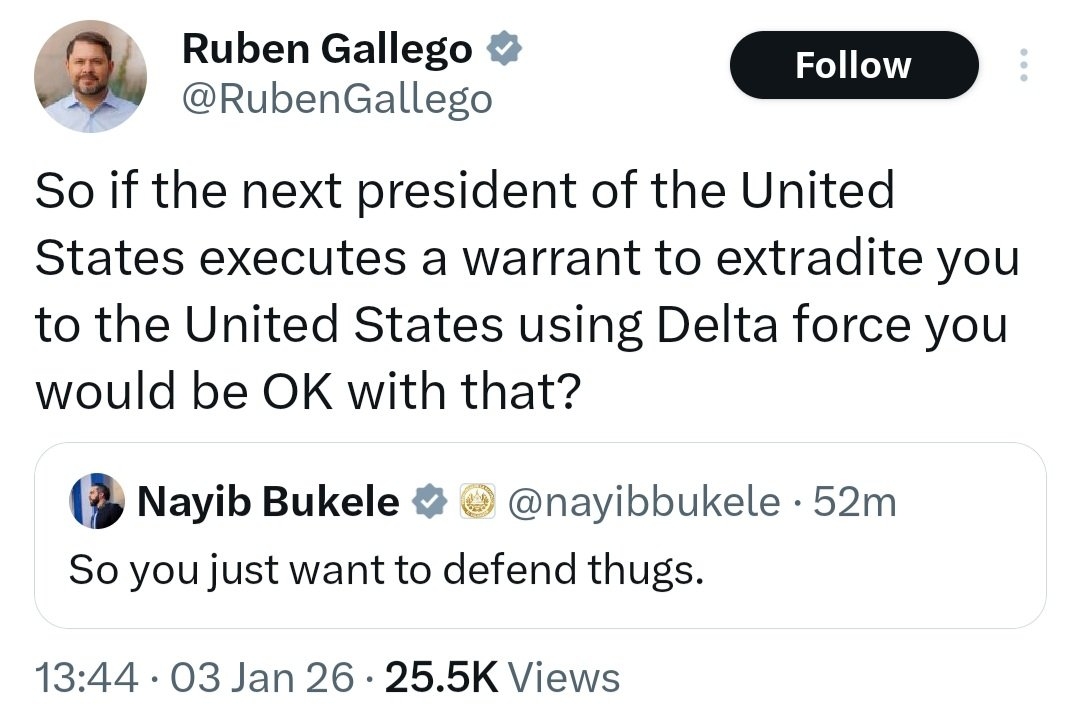1080x723 pixels.
Task: Click the word Views in footer
Action: [564, 677]
